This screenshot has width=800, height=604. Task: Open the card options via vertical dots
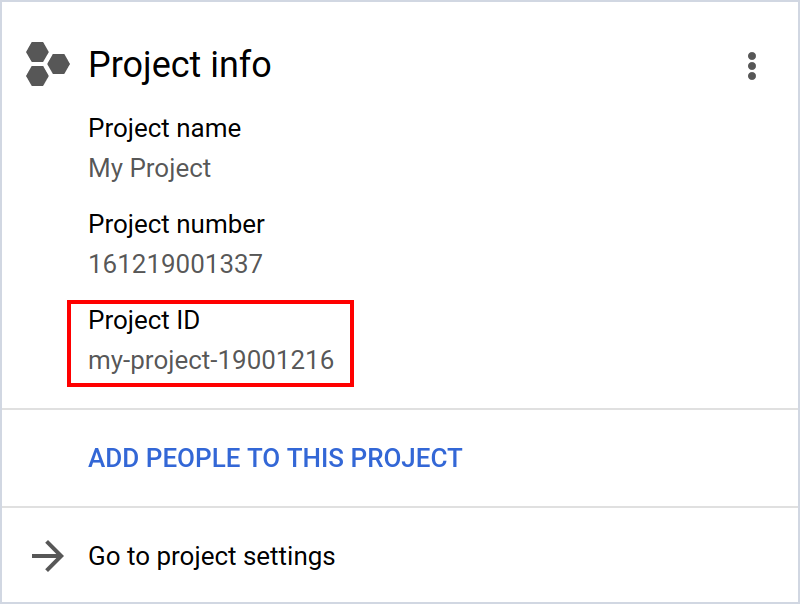tap(752, 66)
